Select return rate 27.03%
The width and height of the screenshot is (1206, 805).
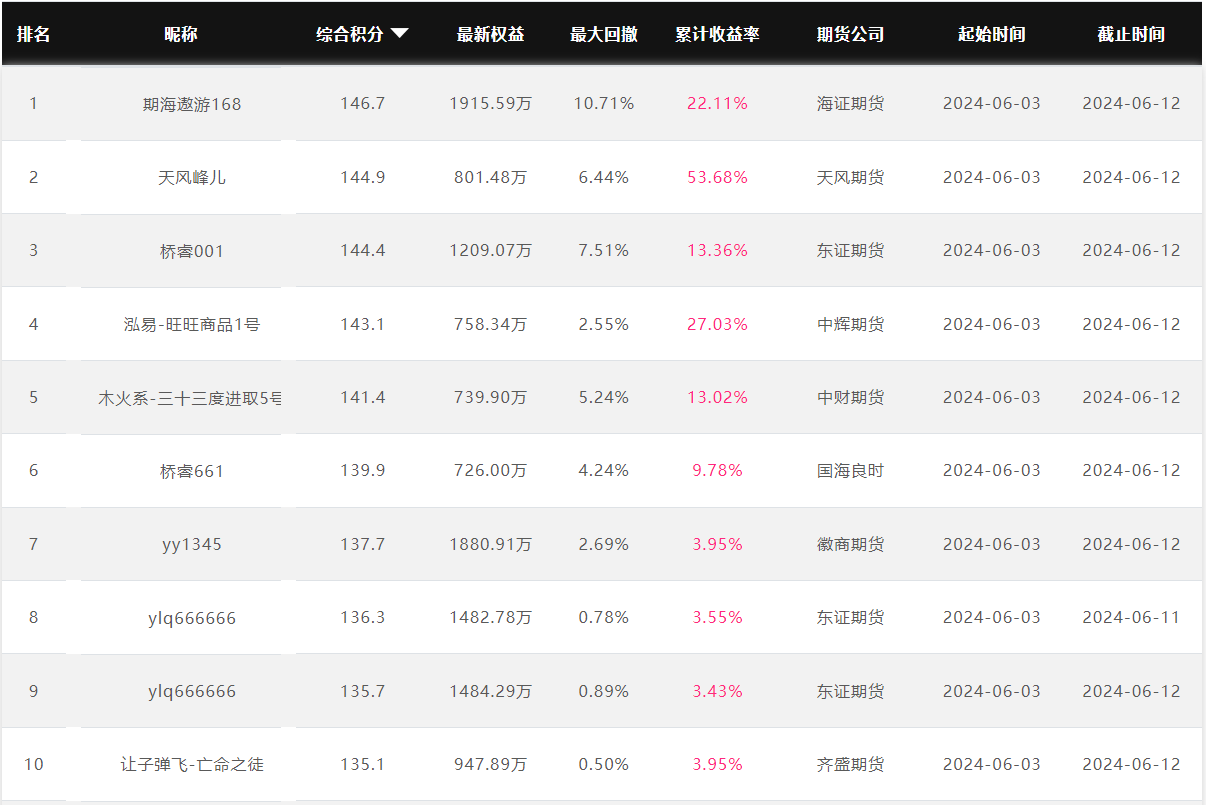point(718,324)
